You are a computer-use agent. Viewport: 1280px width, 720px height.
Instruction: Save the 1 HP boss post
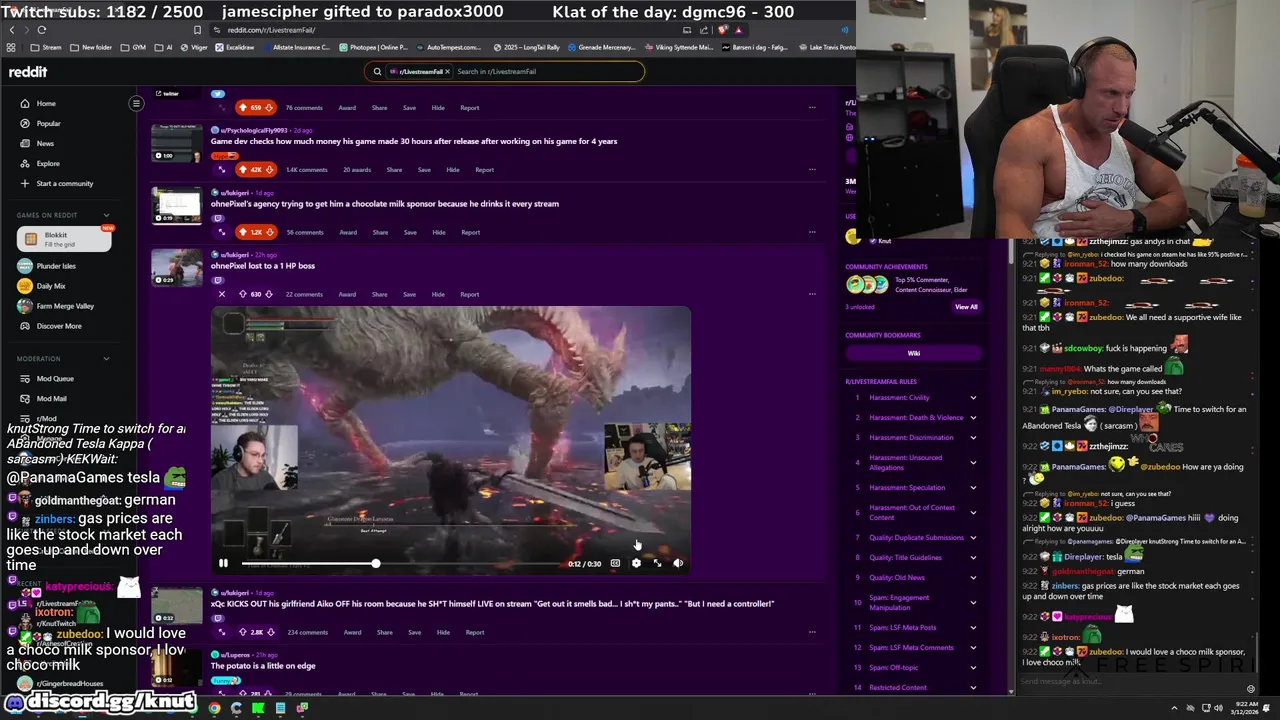409,294
